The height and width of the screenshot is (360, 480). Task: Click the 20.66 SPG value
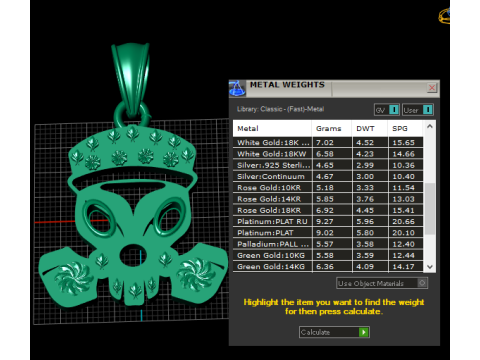403,221
